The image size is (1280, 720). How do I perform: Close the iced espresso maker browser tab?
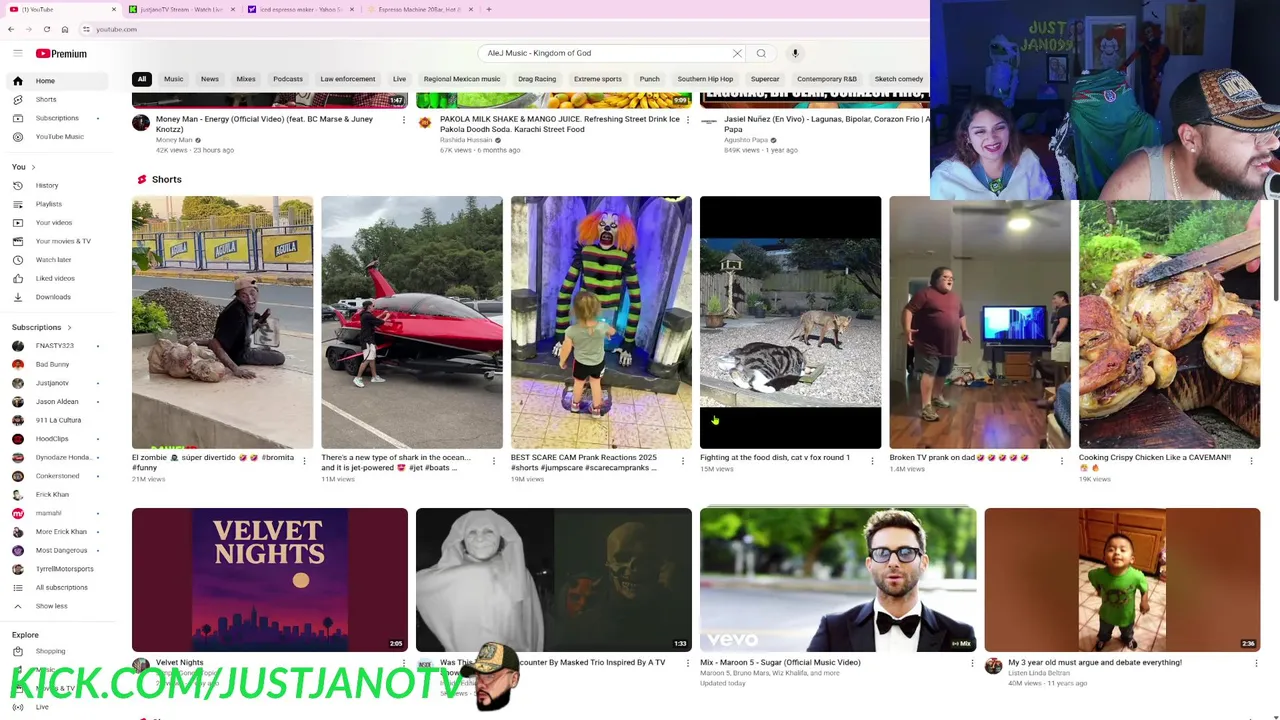[350, 9]
